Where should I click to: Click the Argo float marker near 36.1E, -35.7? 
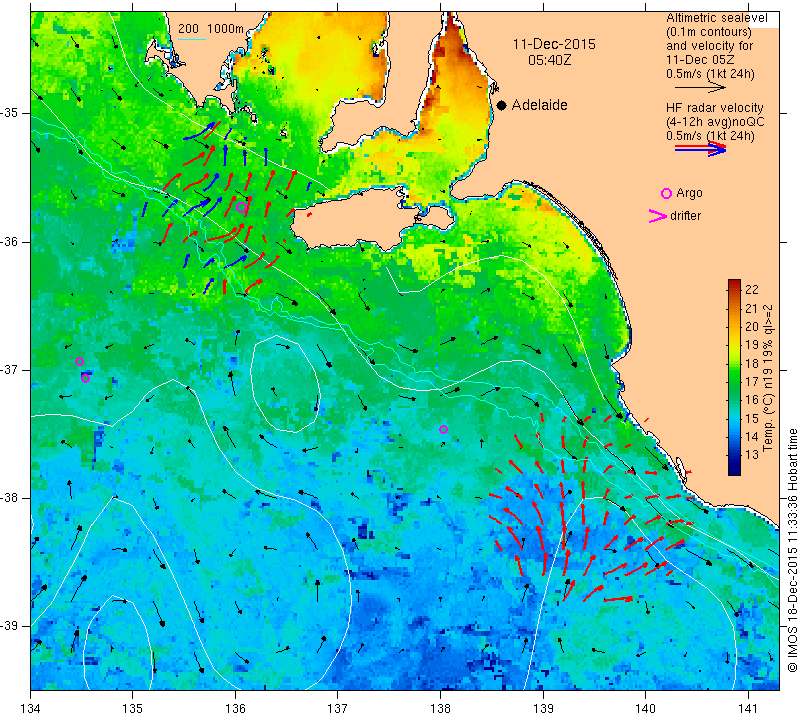coord(241,207)
